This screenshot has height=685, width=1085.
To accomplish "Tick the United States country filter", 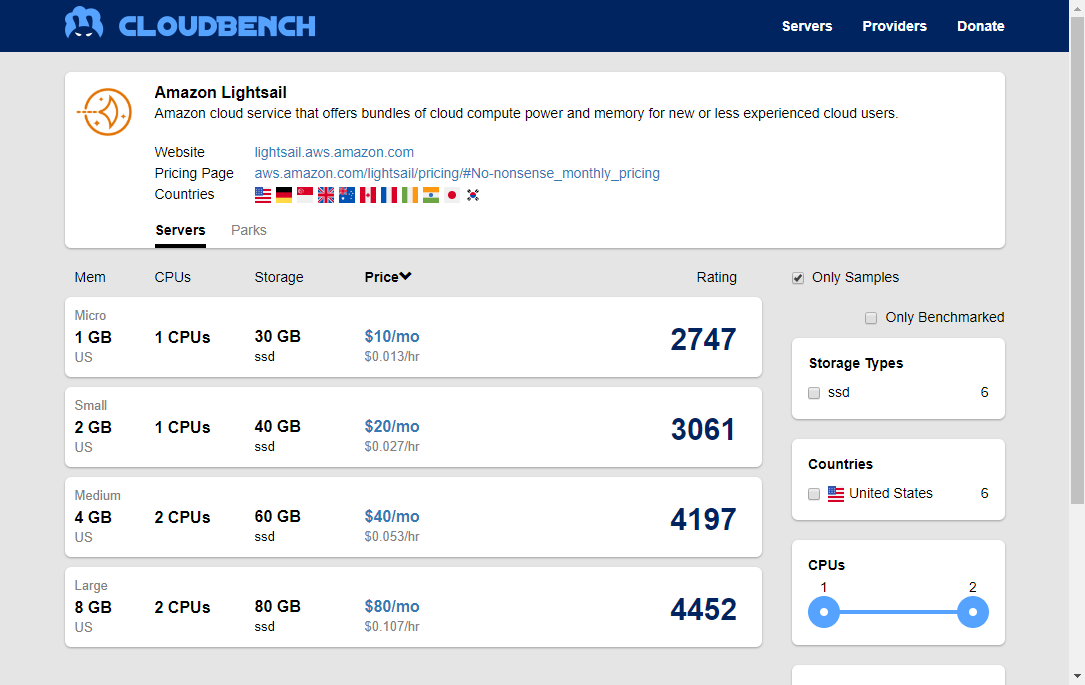I will (814, 494).
